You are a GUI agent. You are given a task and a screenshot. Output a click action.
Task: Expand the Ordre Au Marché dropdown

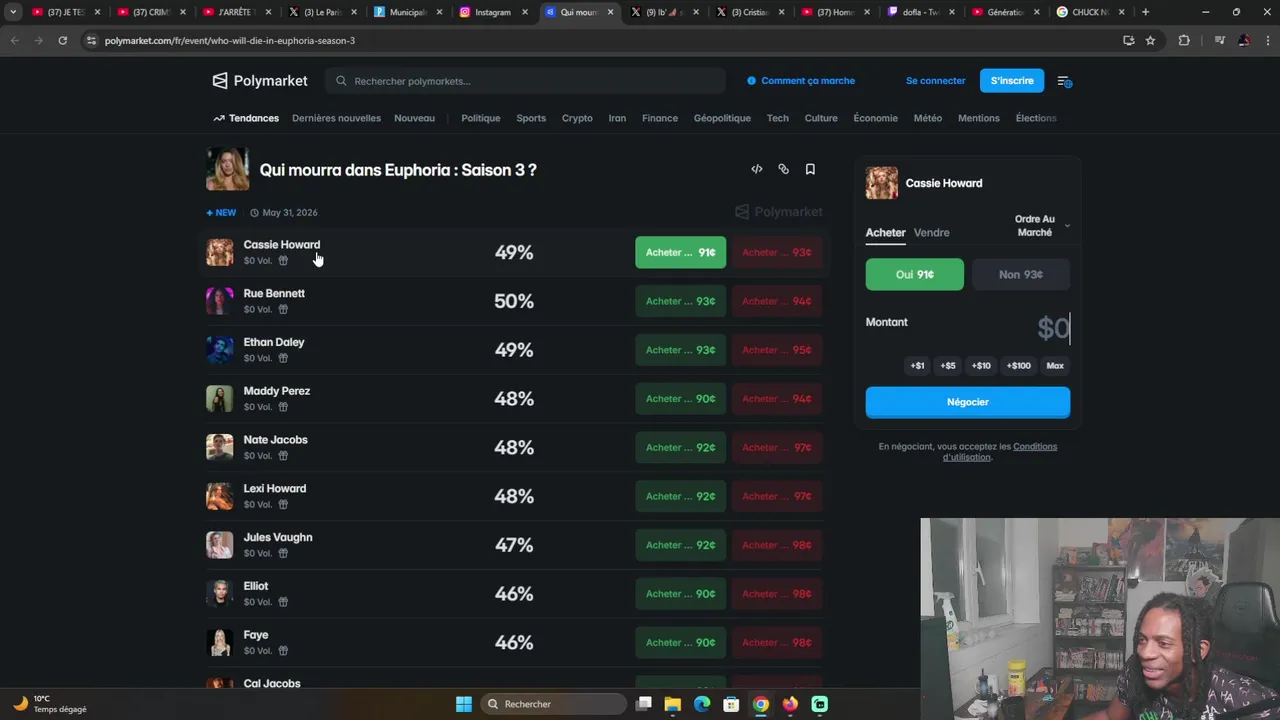(1042, 225)
